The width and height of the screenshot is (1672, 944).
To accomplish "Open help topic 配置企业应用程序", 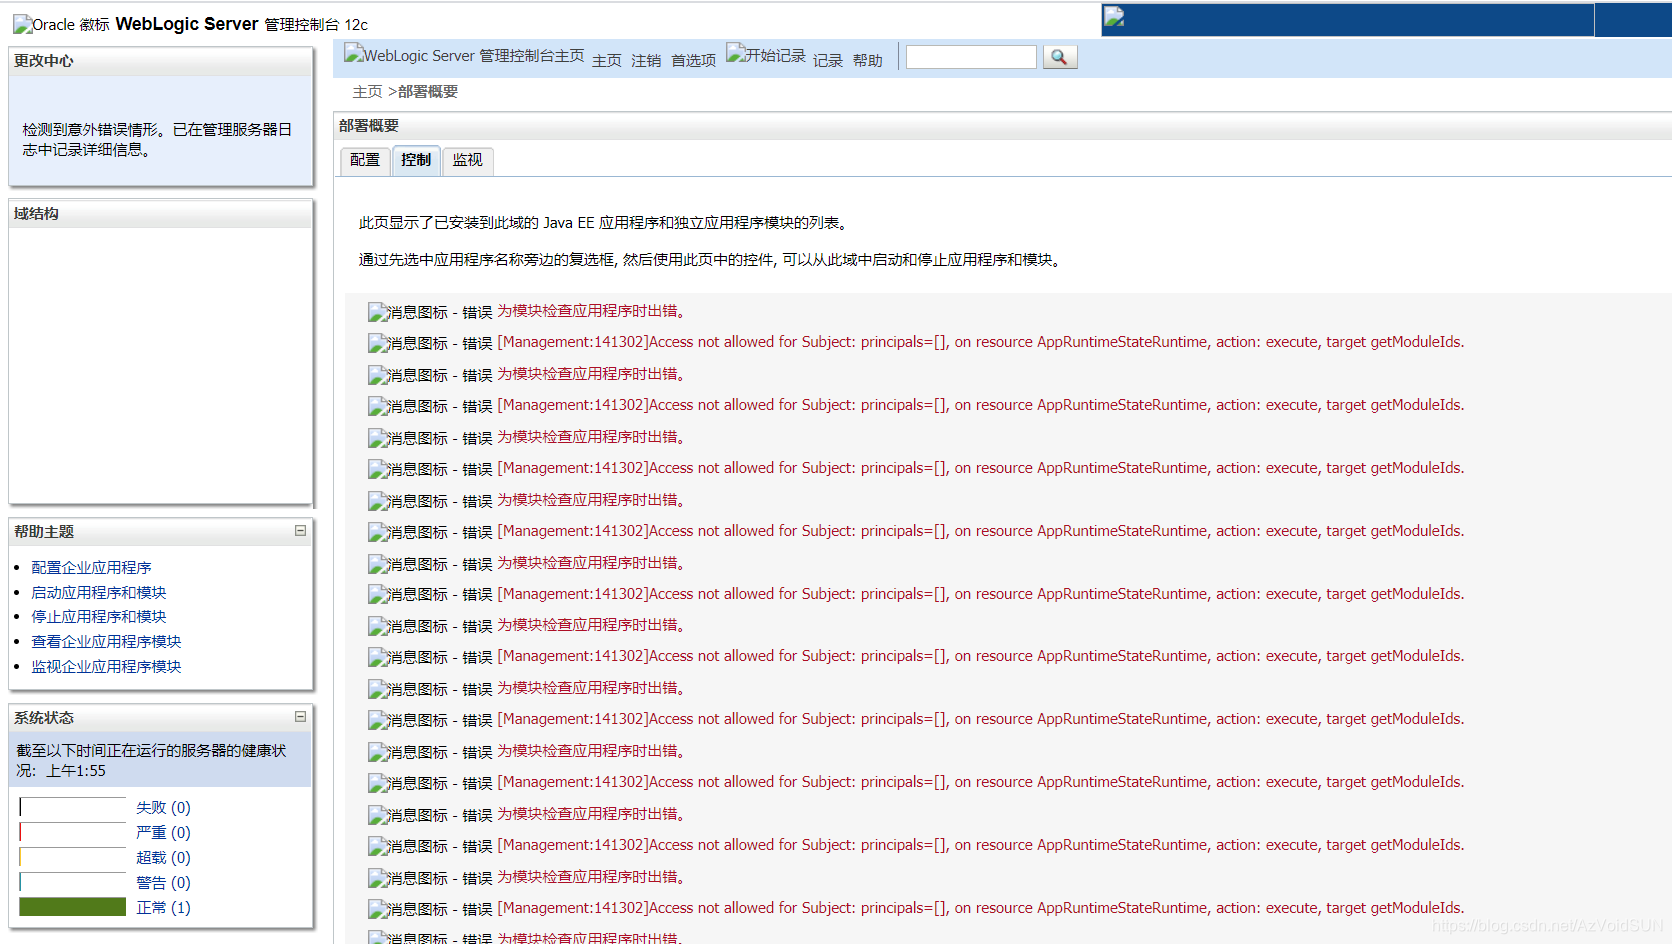I will click(x=92, y=567).
